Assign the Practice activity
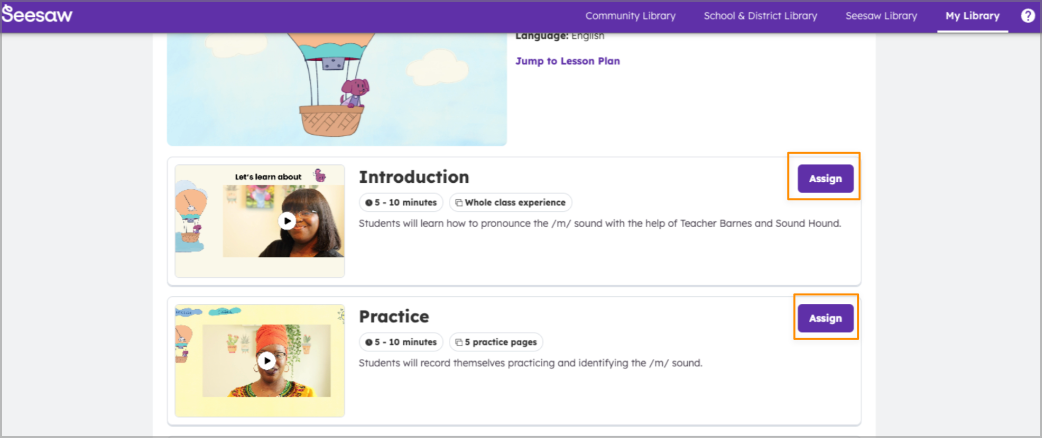 click(825, 318)
